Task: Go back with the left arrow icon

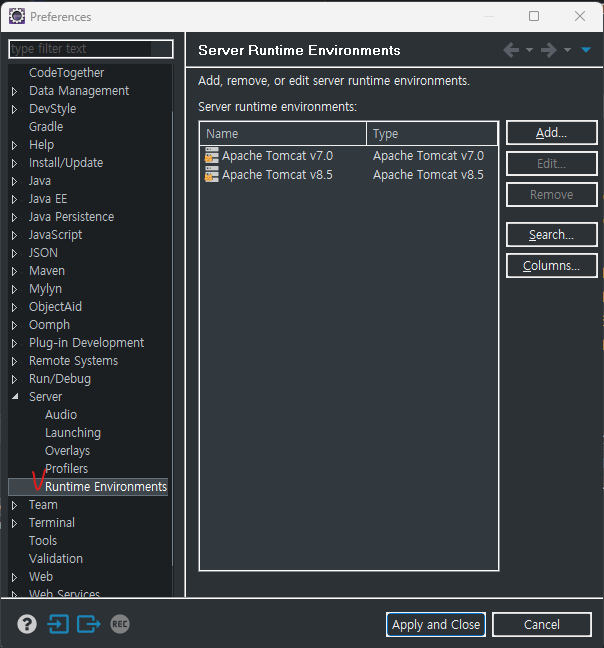Action: (511, 50)
